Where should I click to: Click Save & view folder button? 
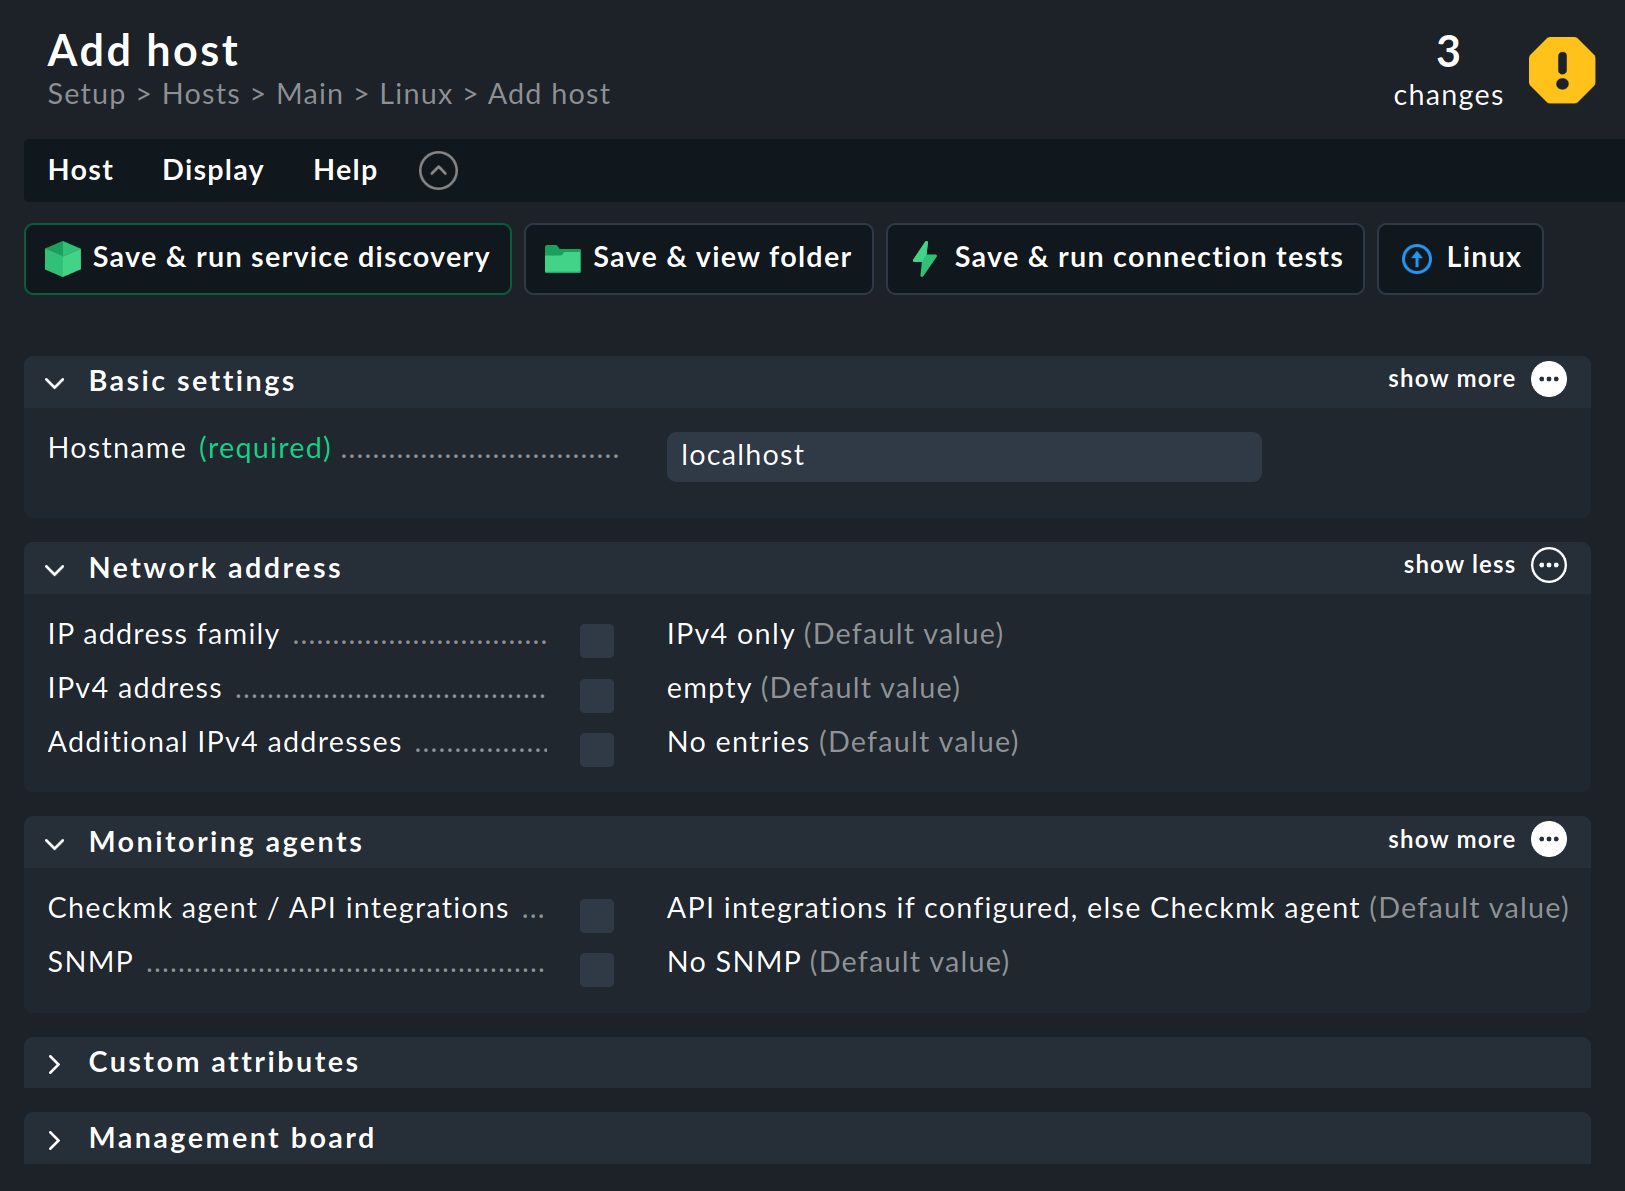(x=699, y=259)
